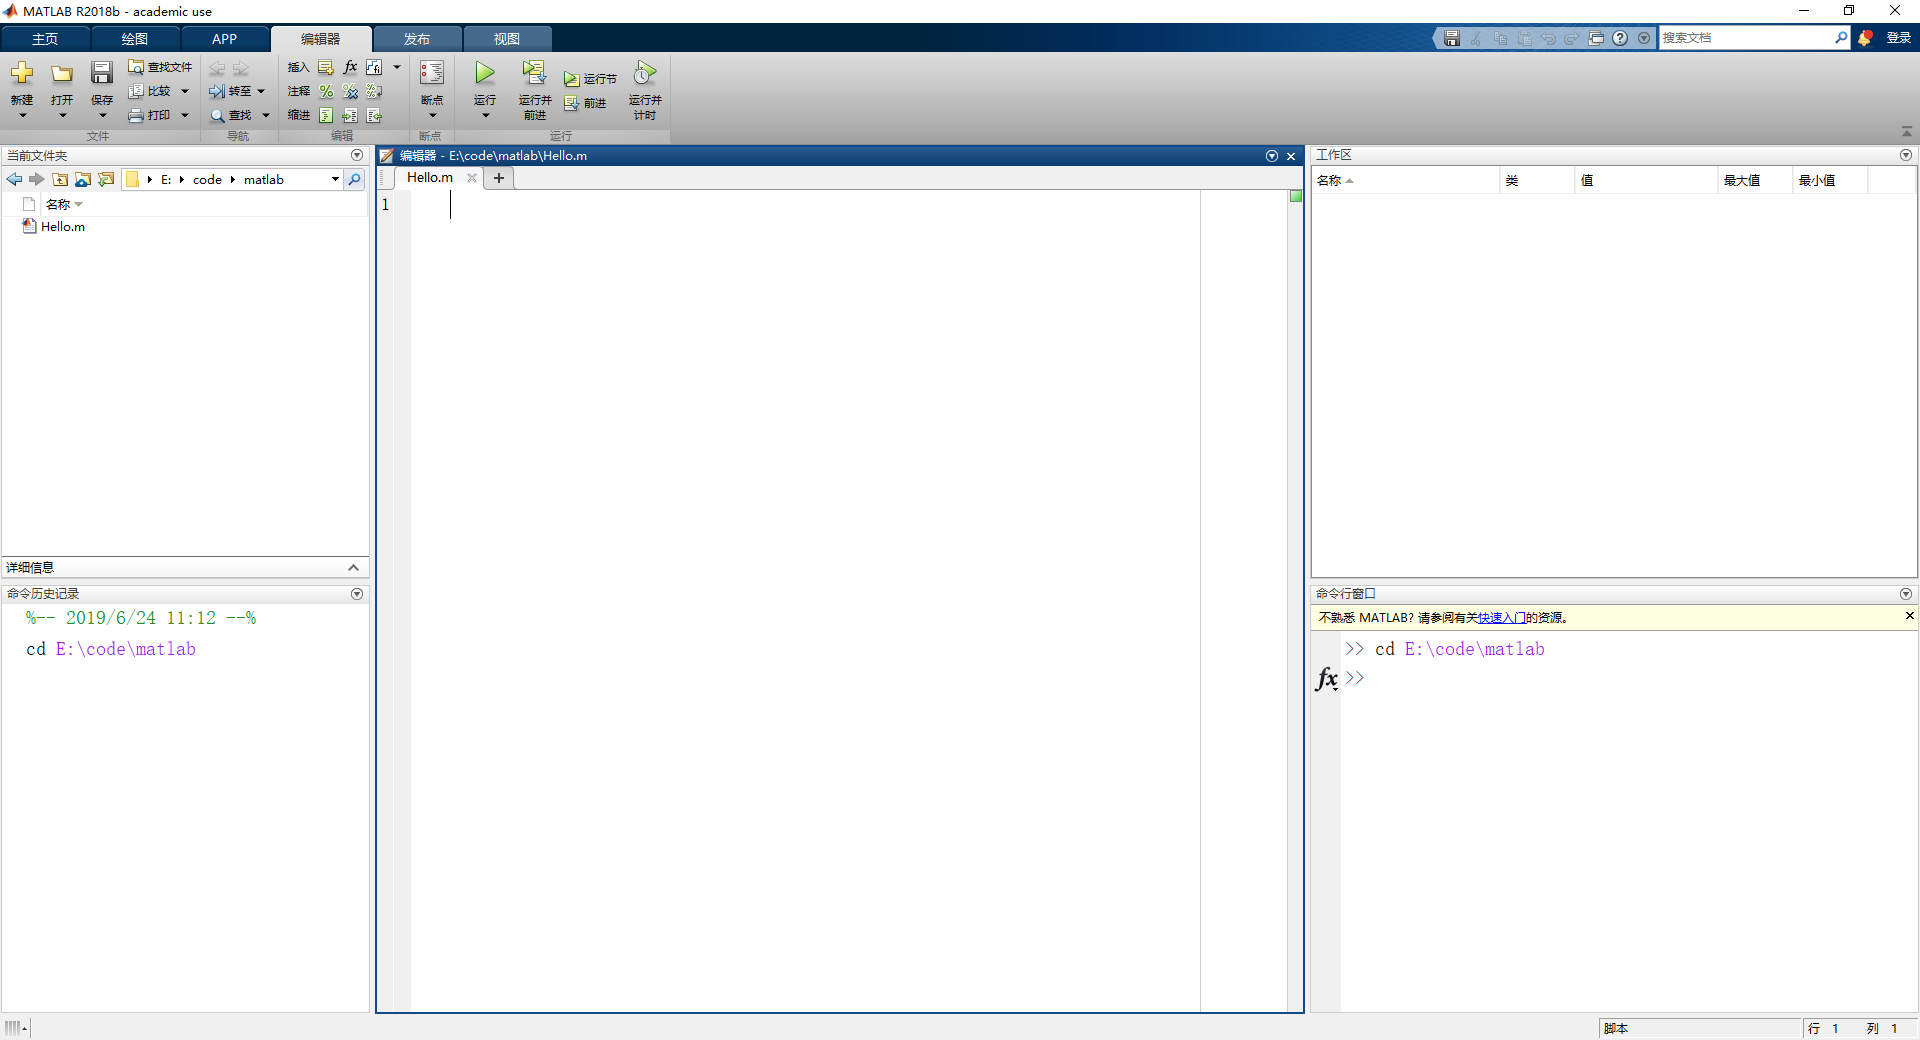
Task: Click the green Run (运行) button
Action: pos(485,74)
